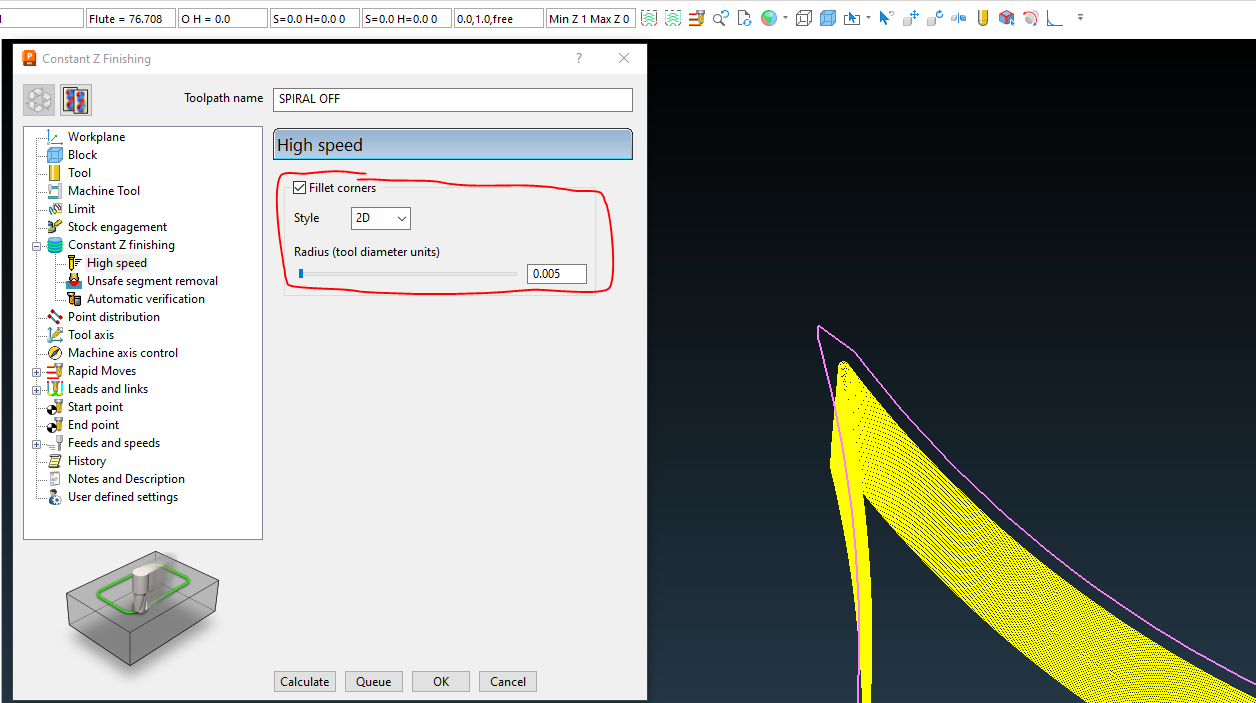The image size is (1256, 703).
Task: Expand the Leads and links tree node
Action: pyautogui.click(x=36, y=388)
